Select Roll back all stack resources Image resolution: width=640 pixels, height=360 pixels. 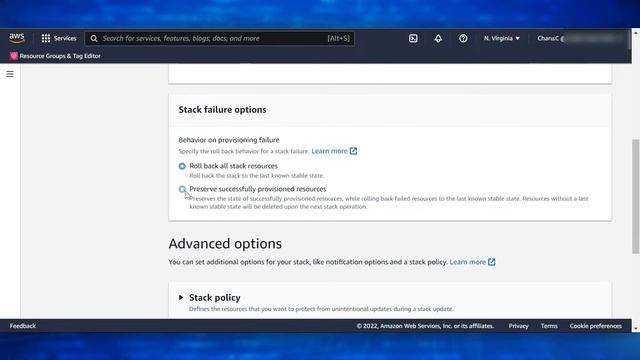click(x=182, y=166)
